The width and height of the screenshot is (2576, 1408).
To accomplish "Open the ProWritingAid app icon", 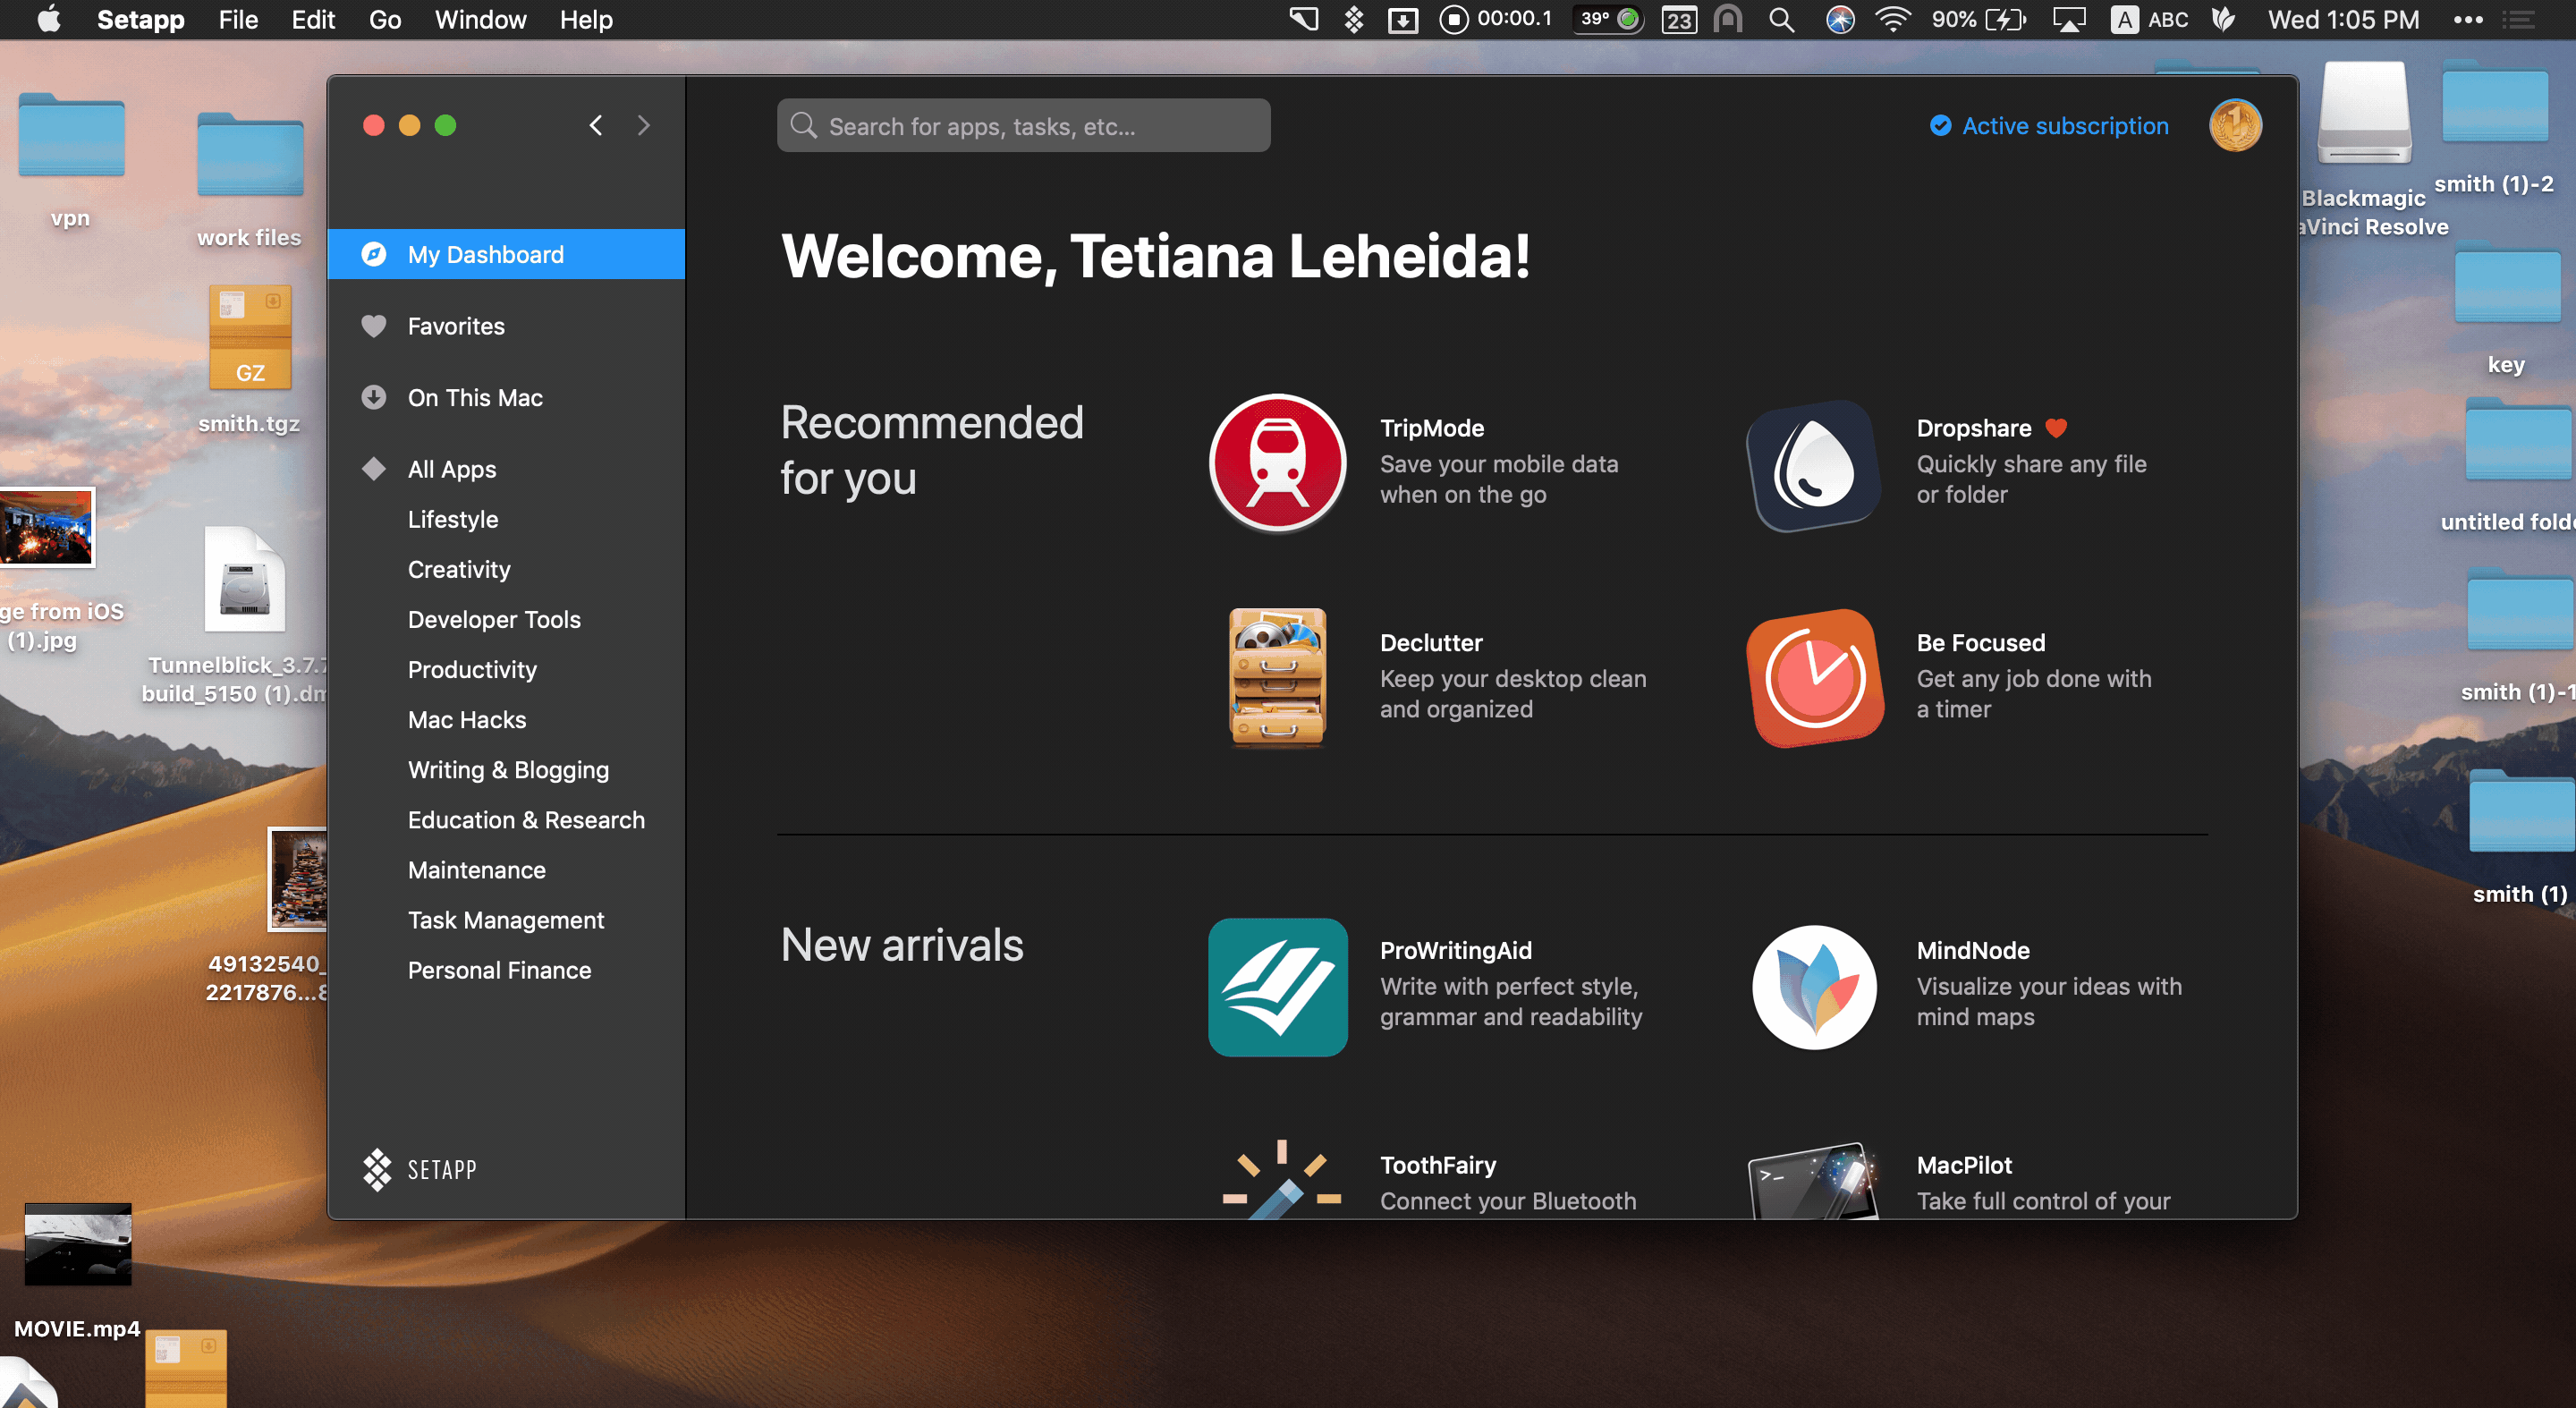I will [1277, 986].
